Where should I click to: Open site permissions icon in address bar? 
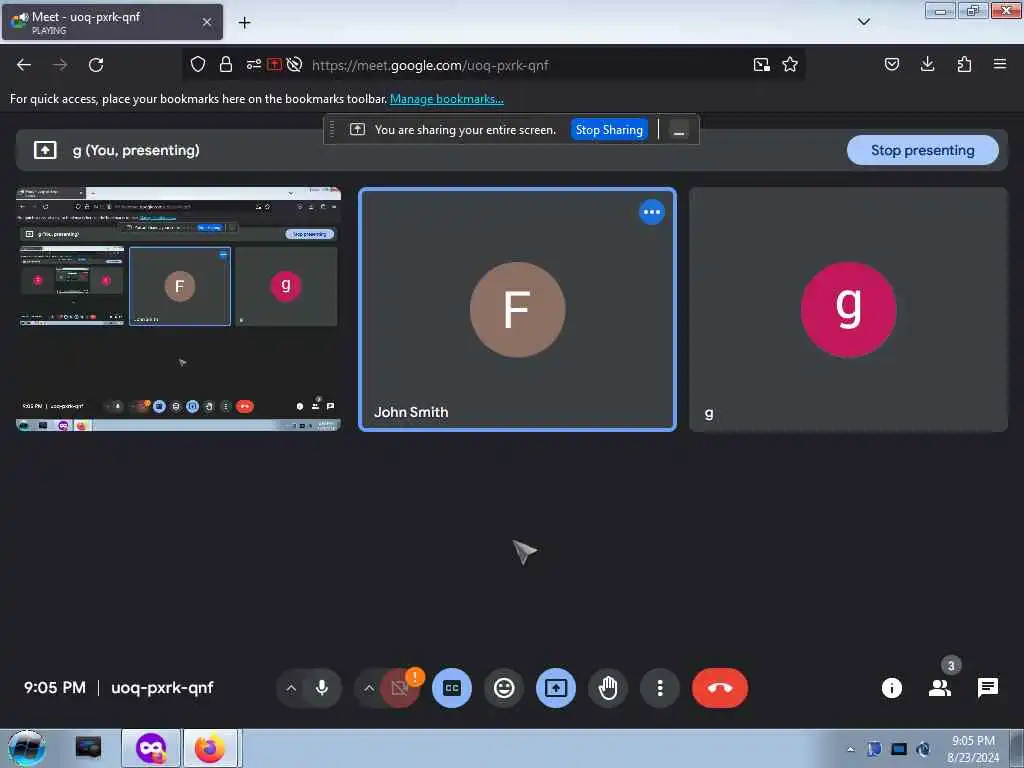[253, 64]
